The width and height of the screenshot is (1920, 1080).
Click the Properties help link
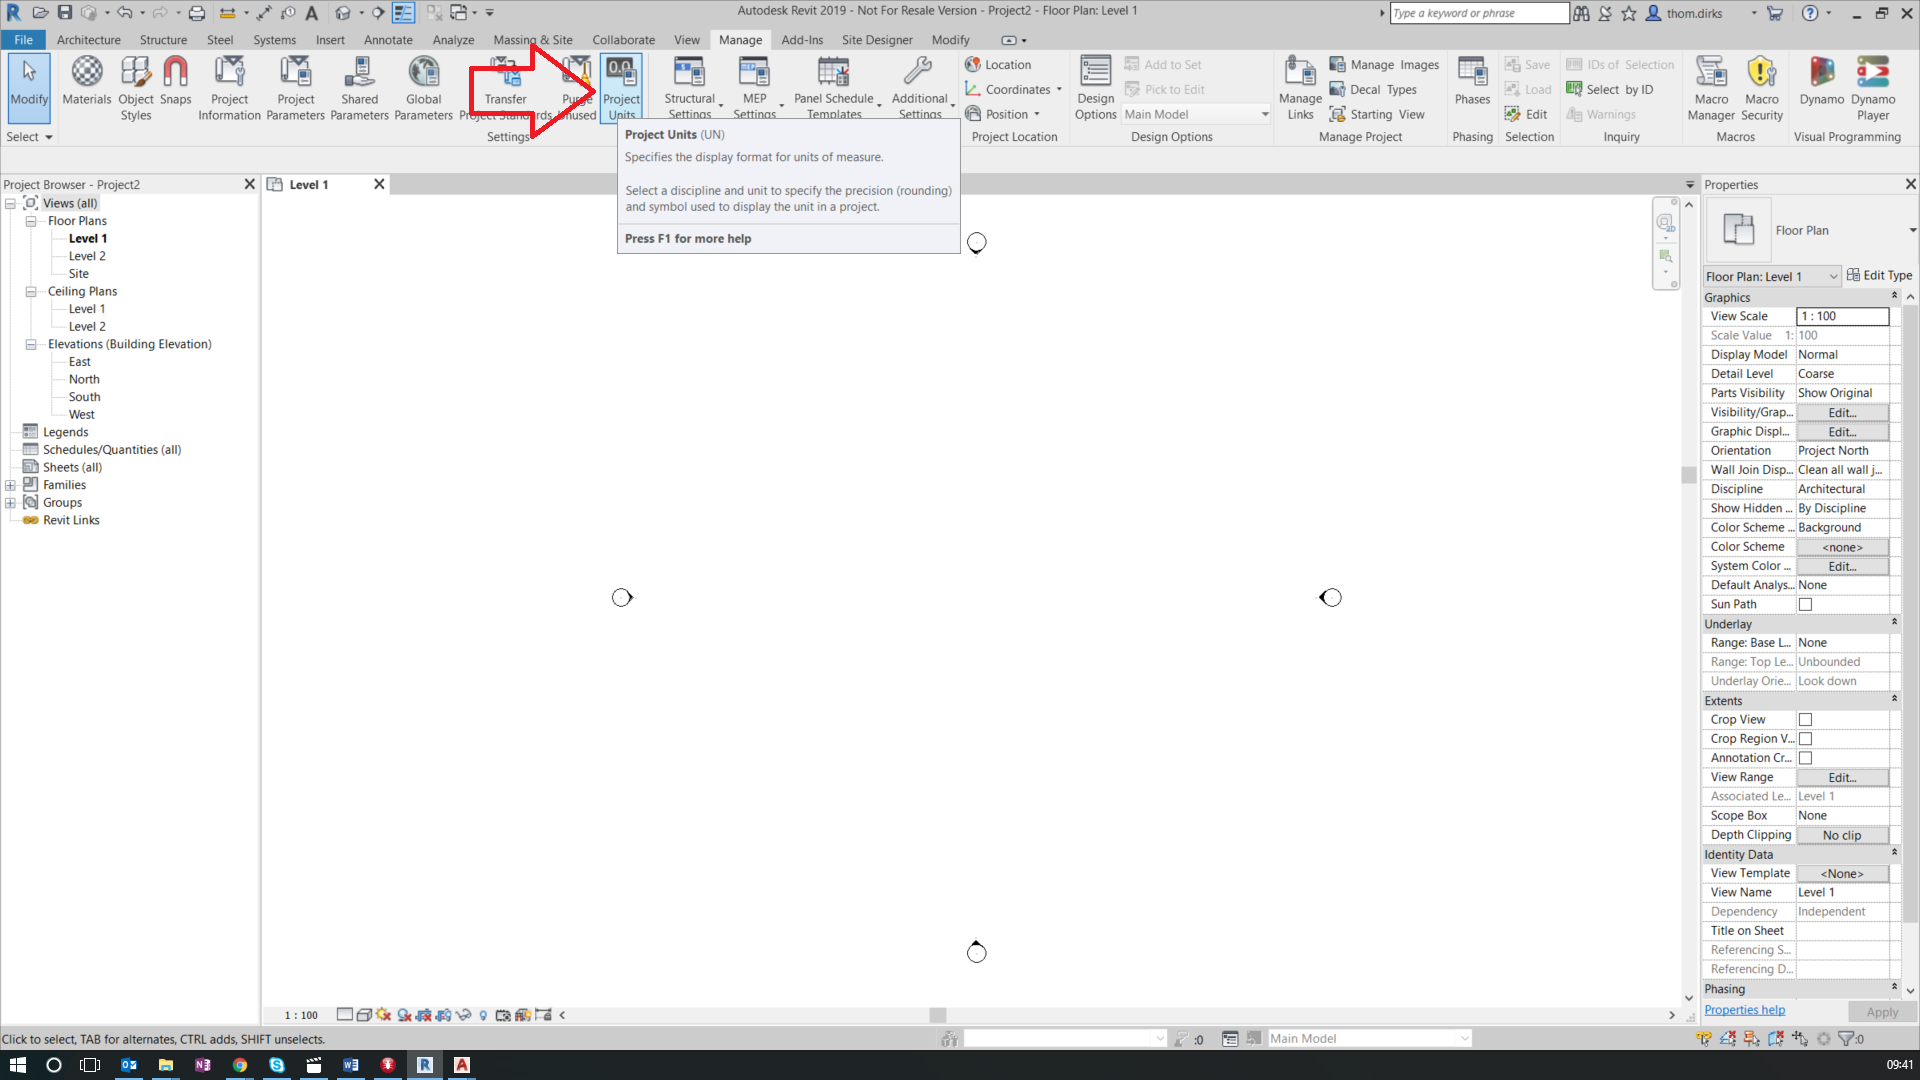[x=1744, y=1010]
